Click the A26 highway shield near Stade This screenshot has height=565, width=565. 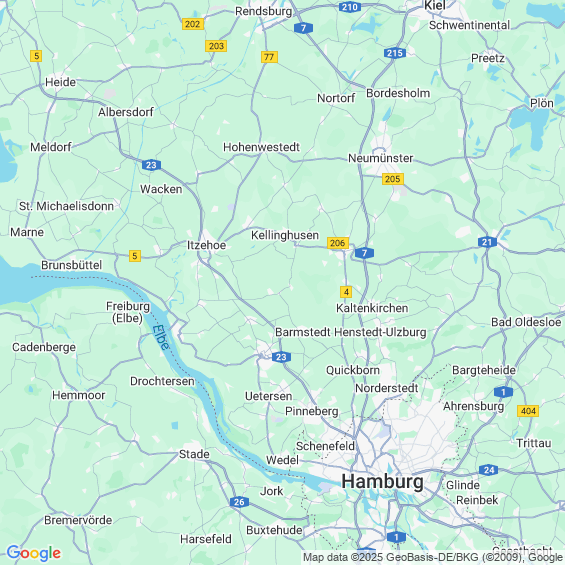239,502
